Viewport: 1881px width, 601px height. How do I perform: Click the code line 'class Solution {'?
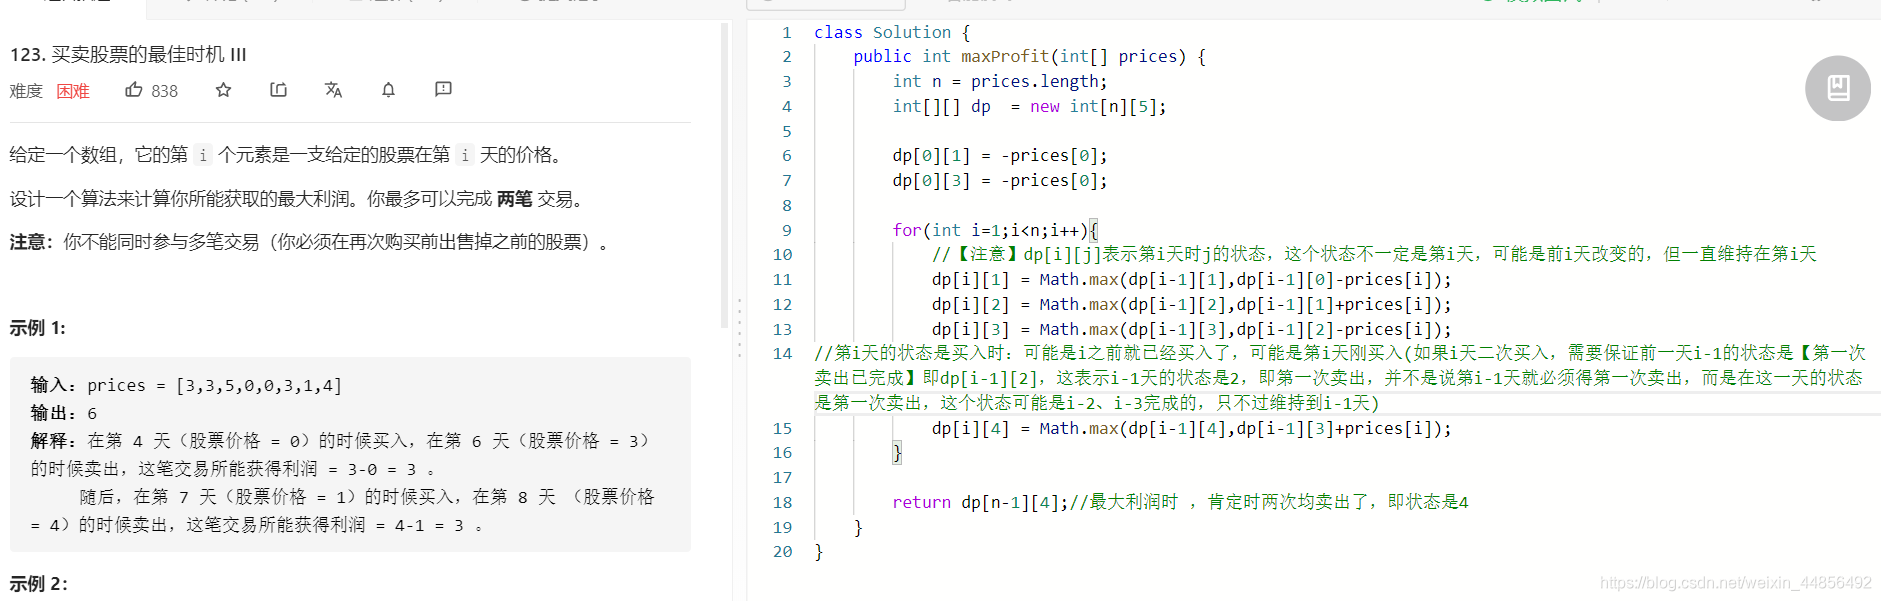click(x=892, y=32)
